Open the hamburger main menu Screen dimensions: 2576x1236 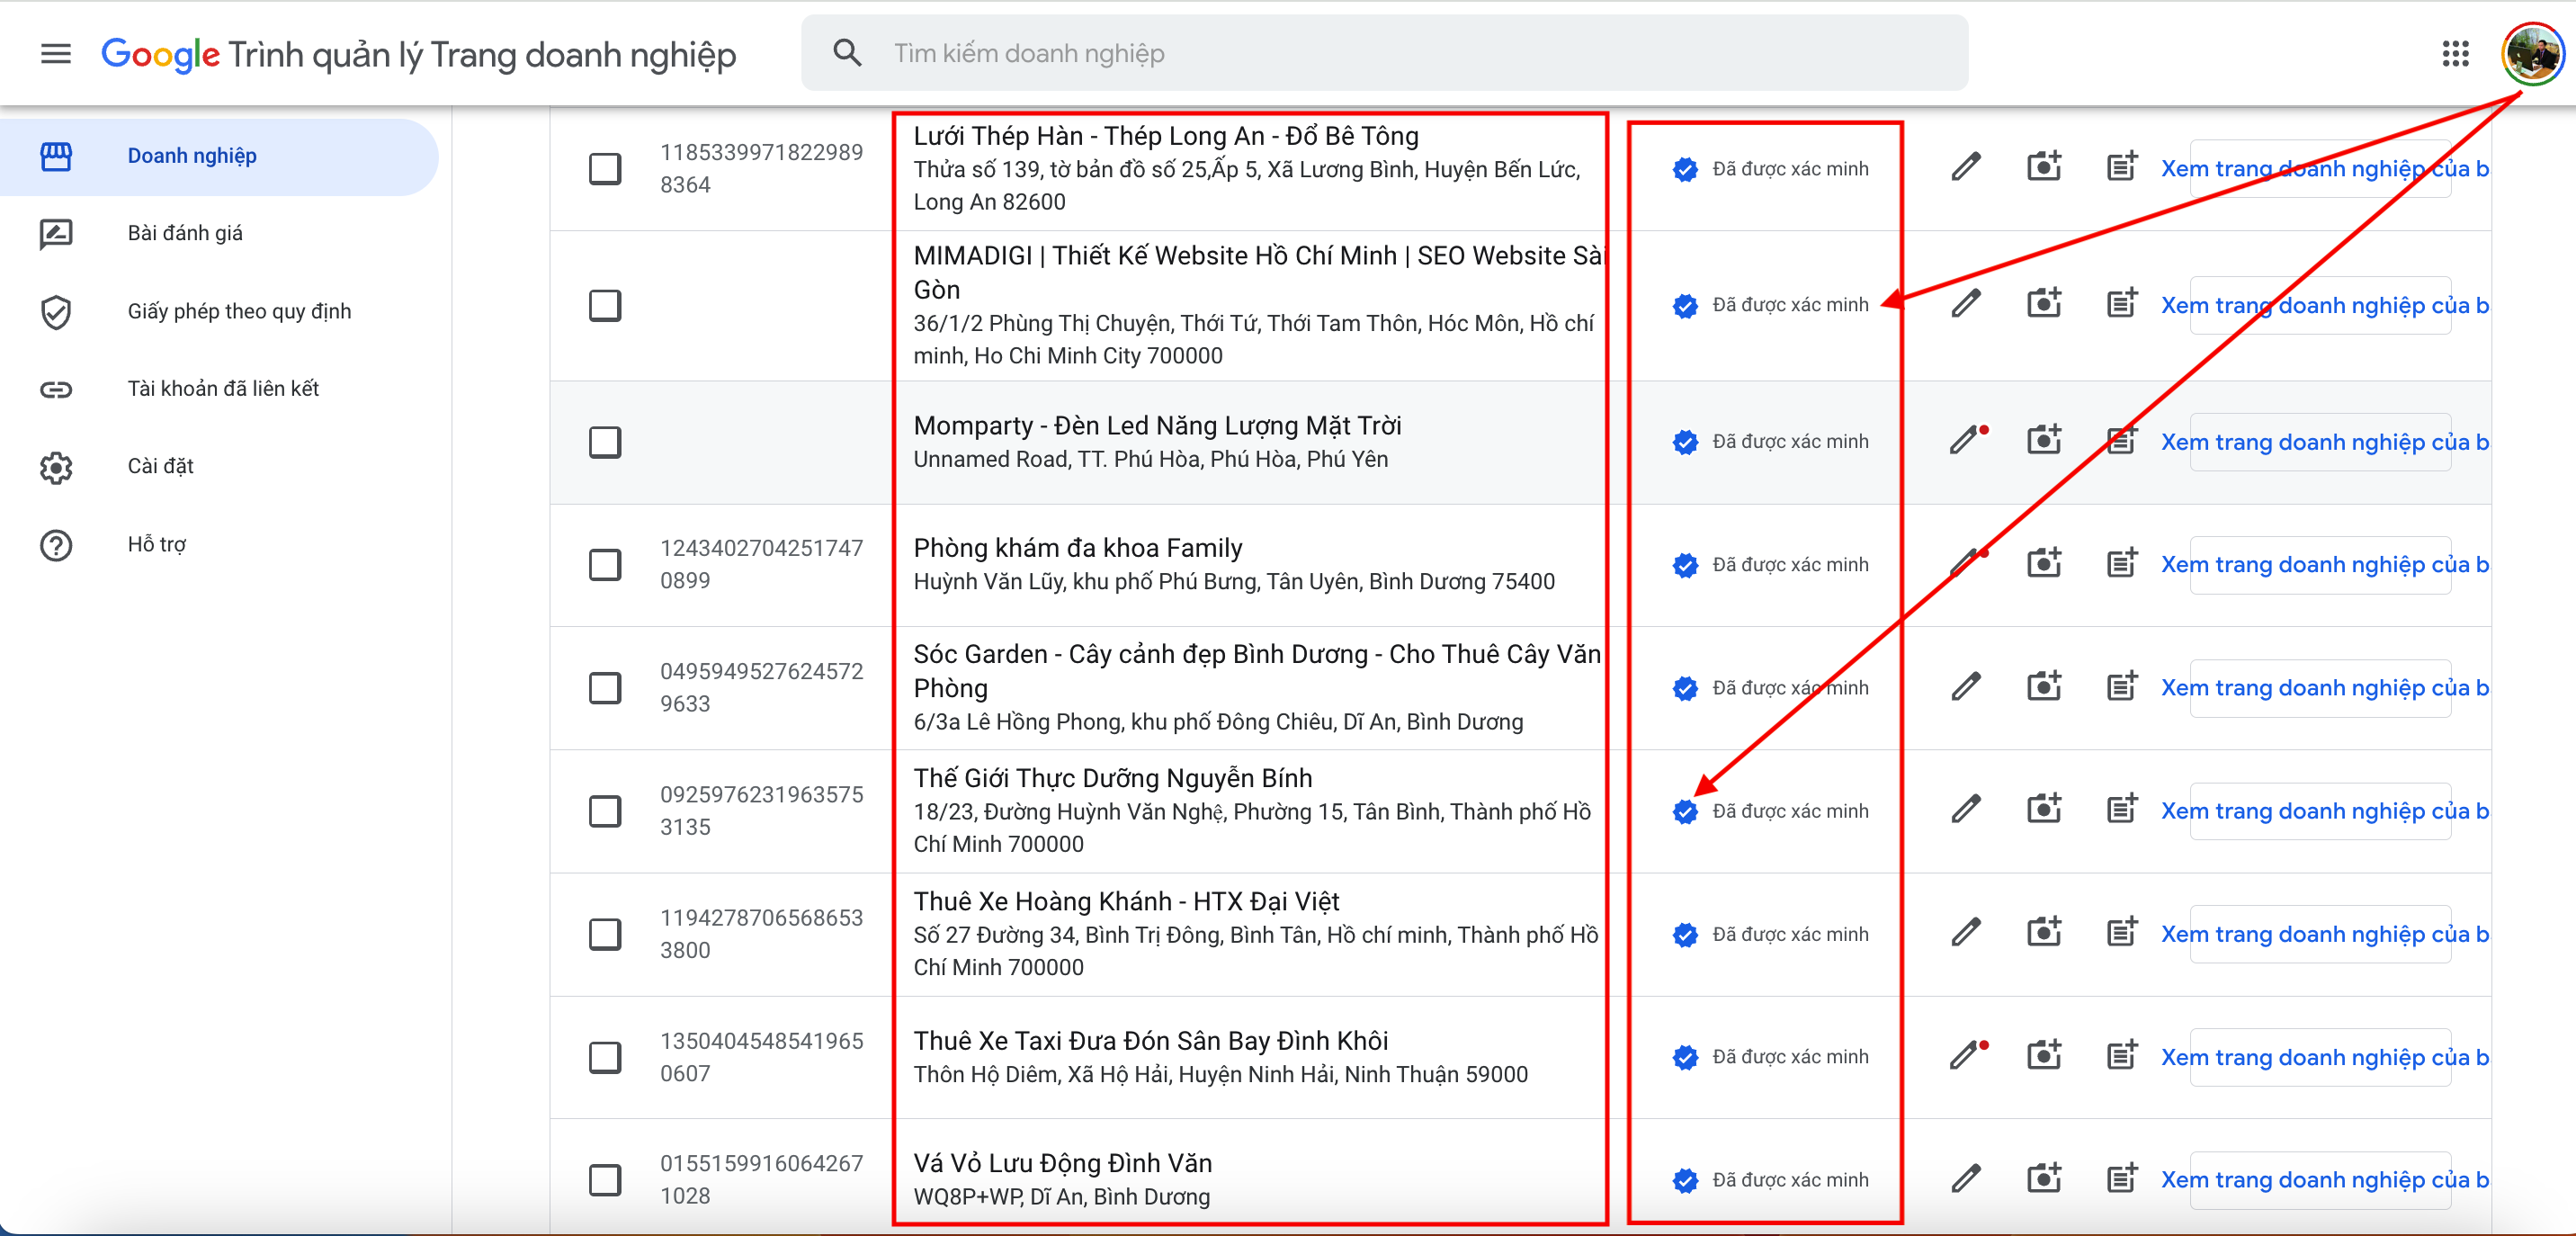coord(56,53)
